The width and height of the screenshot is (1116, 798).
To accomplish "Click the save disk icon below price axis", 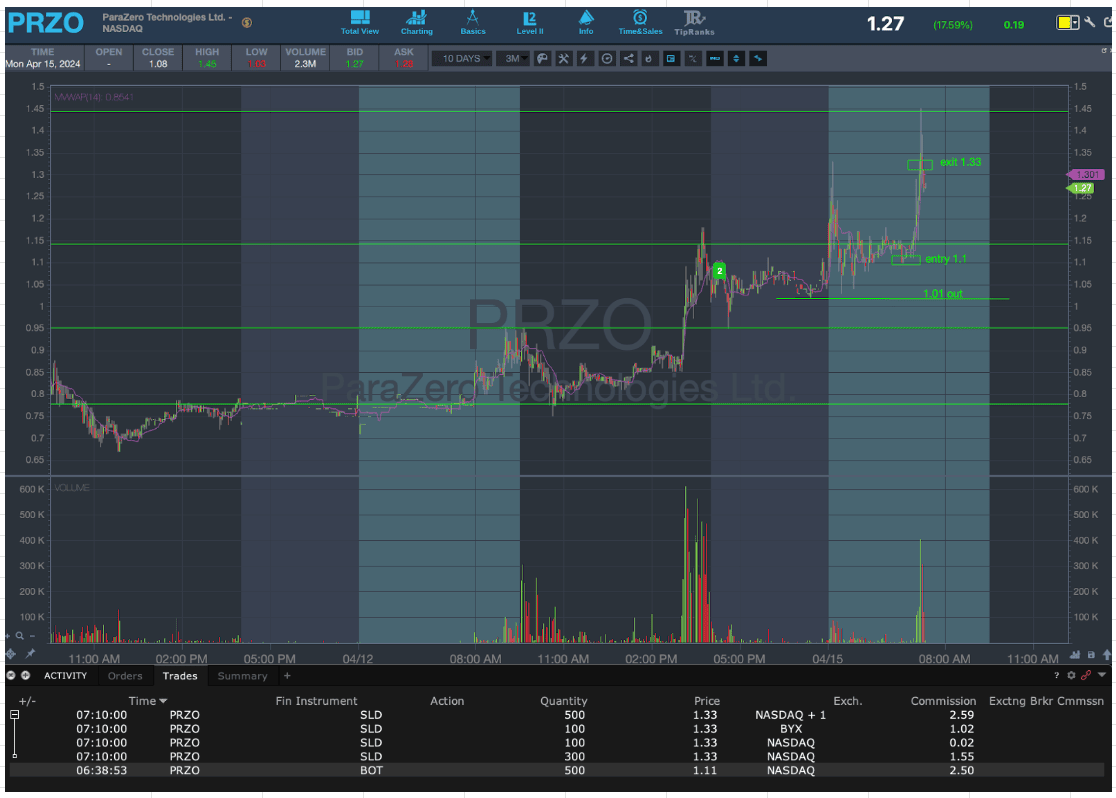I will click(1091, 654).
